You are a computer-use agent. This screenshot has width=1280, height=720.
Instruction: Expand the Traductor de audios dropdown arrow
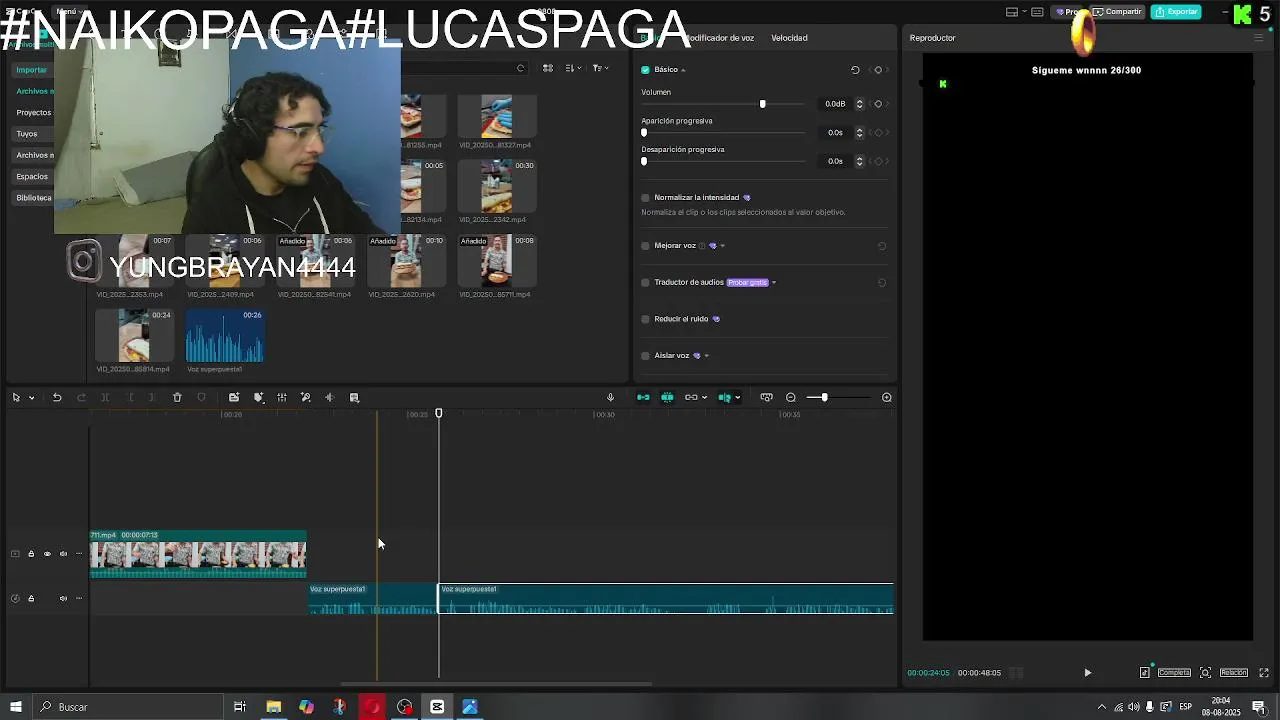[x=774, y=283]
